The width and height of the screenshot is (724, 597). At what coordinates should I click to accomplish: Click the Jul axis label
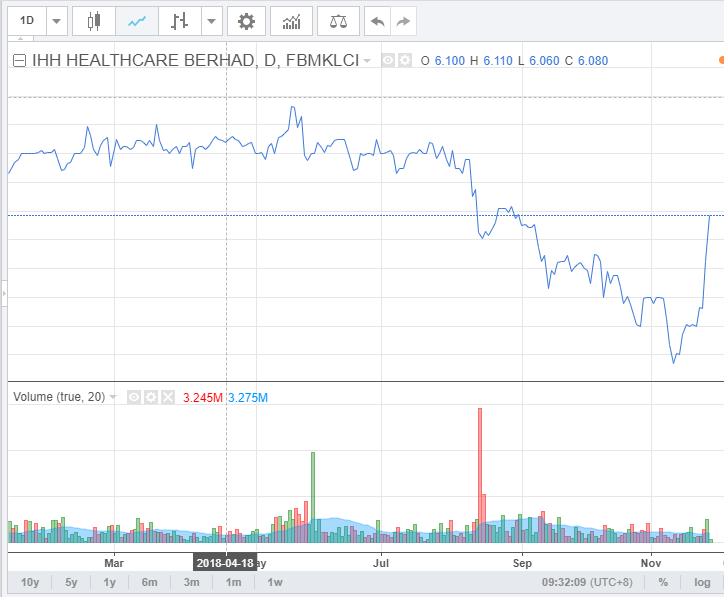click(381, 563)
